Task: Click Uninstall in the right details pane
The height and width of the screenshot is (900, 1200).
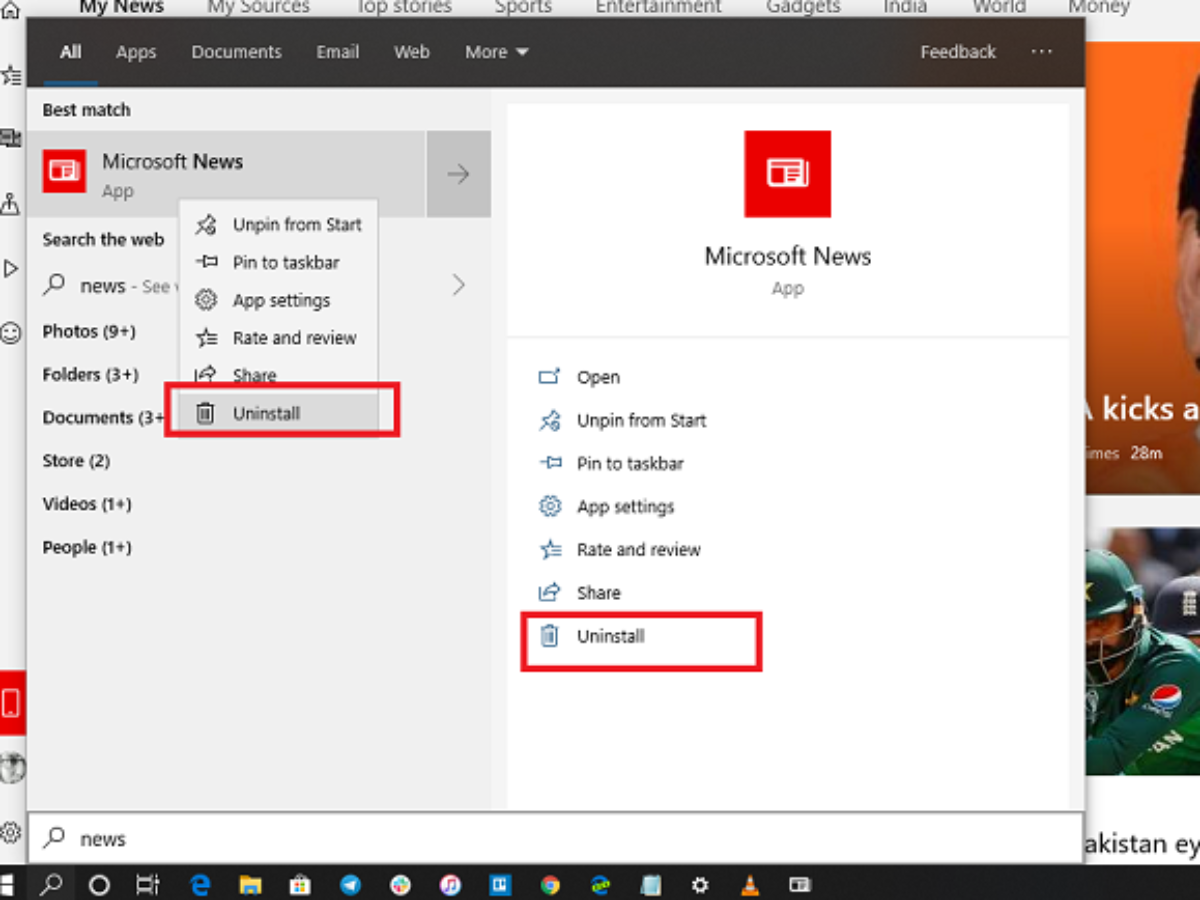Action: [610, 636]
